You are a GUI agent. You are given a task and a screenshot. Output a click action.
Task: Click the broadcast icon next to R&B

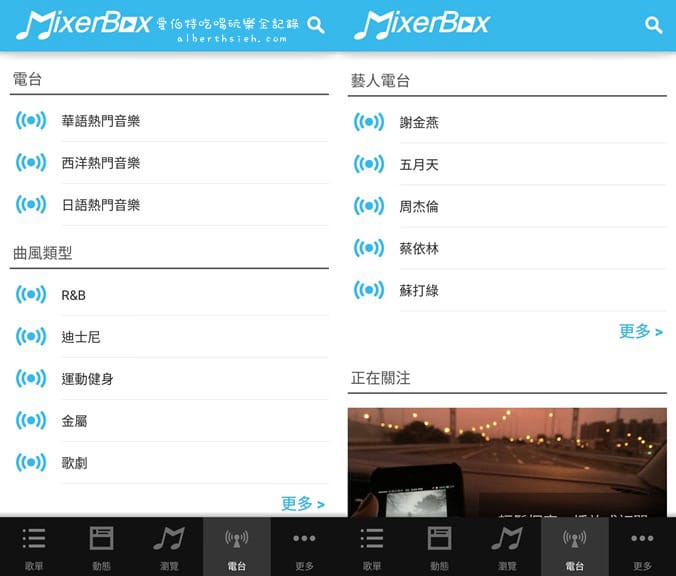(x=31, y=294)
